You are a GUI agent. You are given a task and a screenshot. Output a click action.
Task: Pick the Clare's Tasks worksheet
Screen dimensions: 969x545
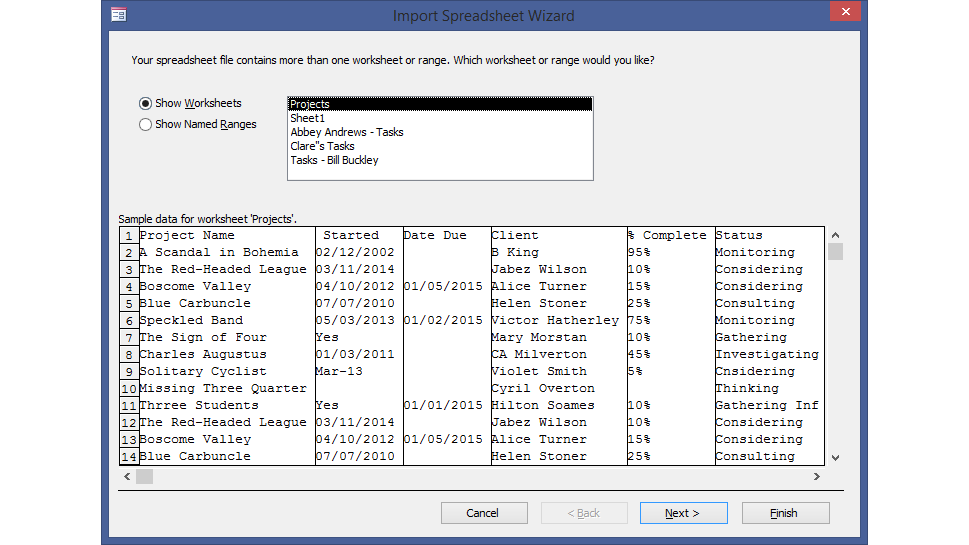coord(440,146)
